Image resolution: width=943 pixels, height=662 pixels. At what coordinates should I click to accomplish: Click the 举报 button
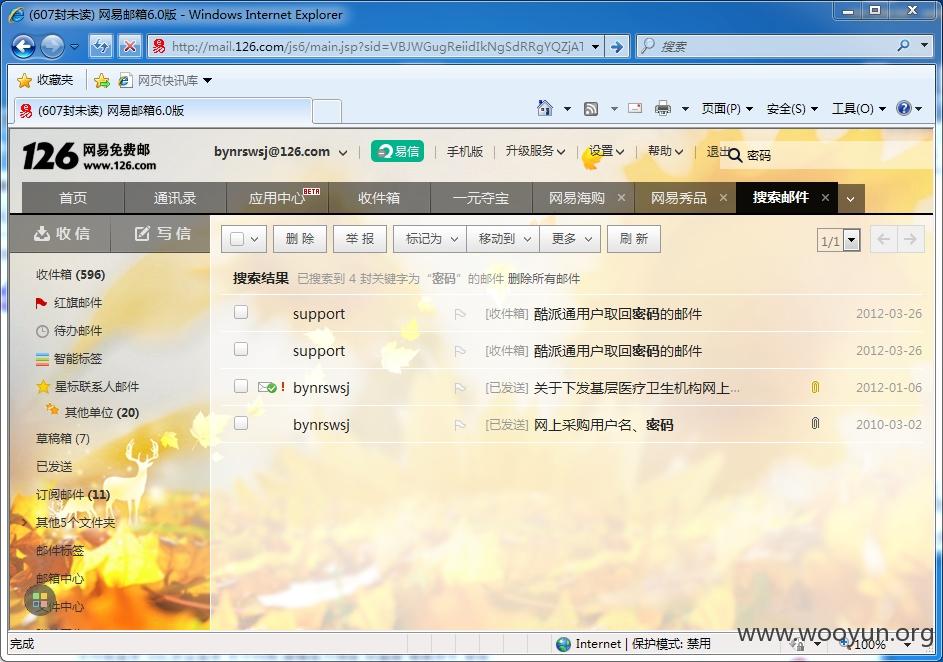tap(360, 239)
